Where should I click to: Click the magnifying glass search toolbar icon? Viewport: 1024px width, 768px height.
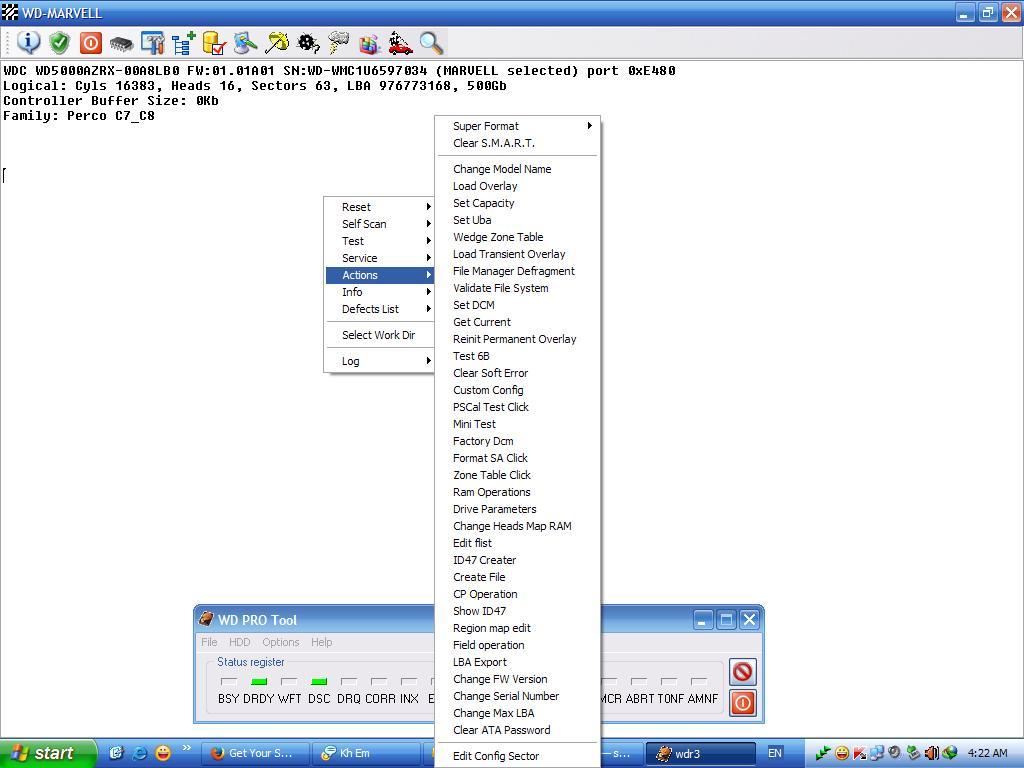(x=431, y=43)
